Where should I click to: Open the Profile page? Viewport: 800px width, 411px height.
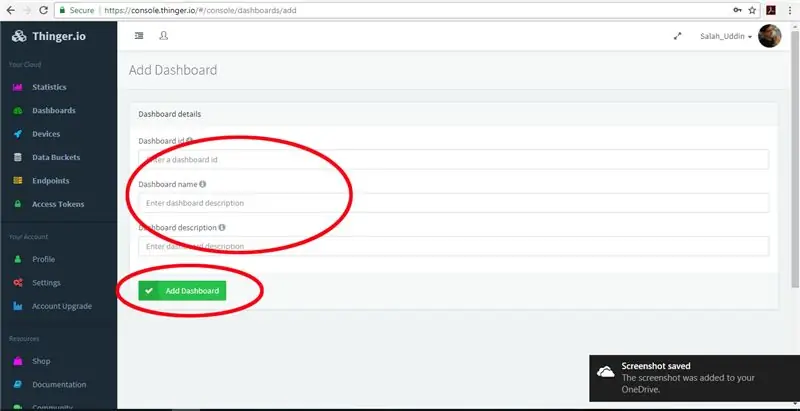coord(43,260)
